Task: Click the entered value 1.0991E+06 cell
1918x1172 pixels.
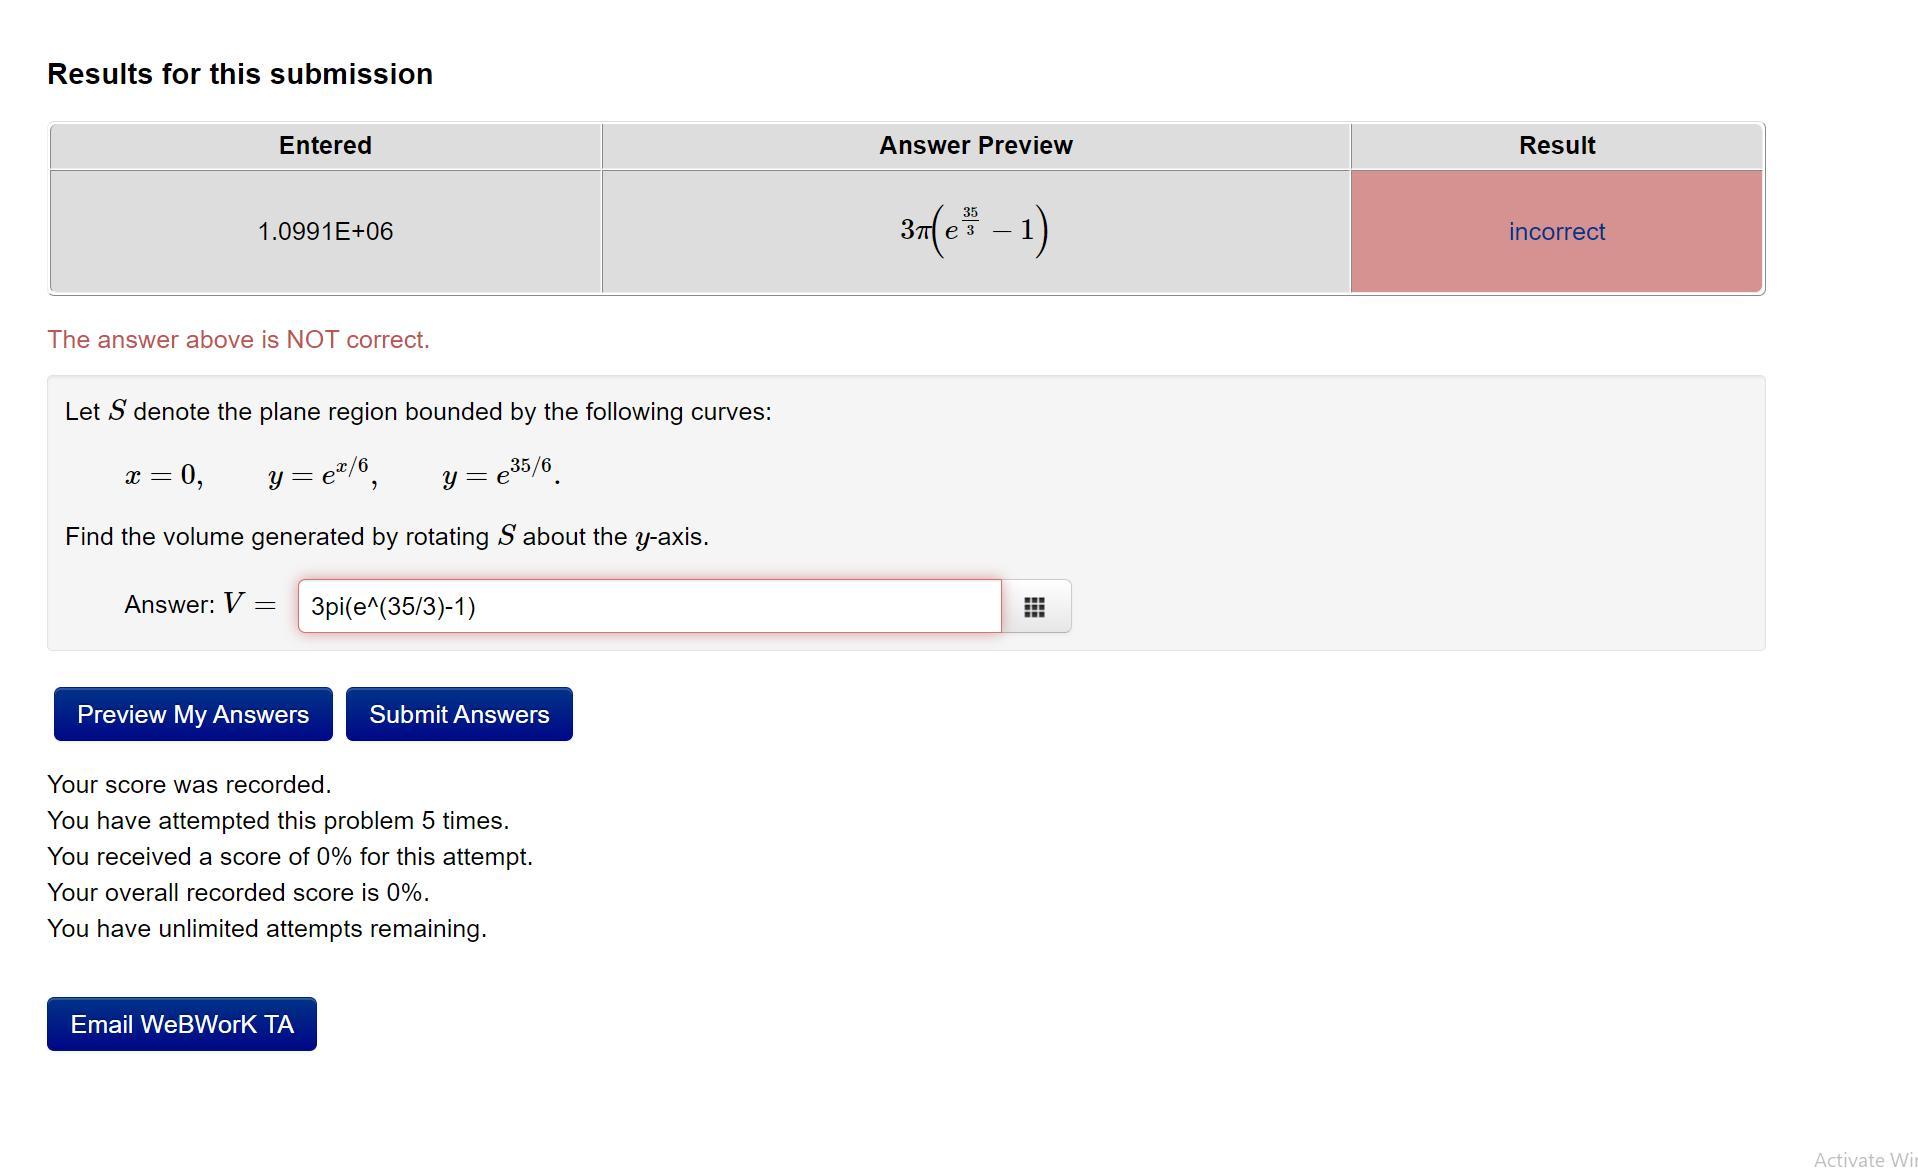Action: pyautogui.click(x=325, y=232)
